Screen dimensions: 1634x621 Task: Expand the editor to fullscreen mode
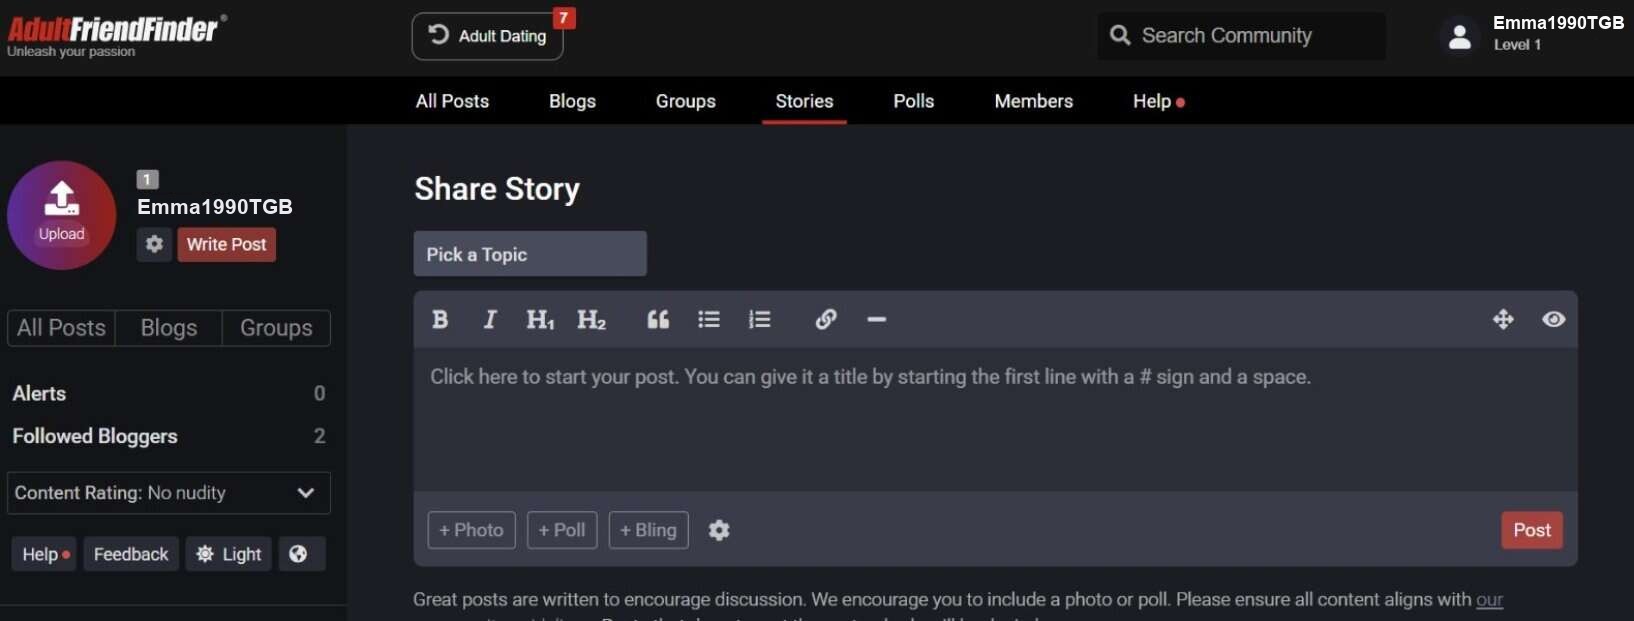click(x=1503, y=319)
